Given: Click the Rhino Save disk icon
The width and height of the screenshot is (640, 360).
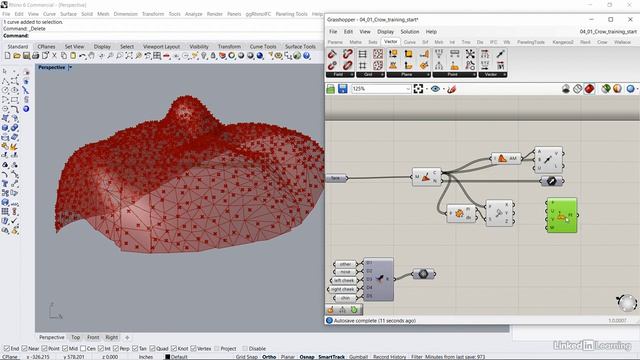Looking at the screenshot, I should 26,56.
